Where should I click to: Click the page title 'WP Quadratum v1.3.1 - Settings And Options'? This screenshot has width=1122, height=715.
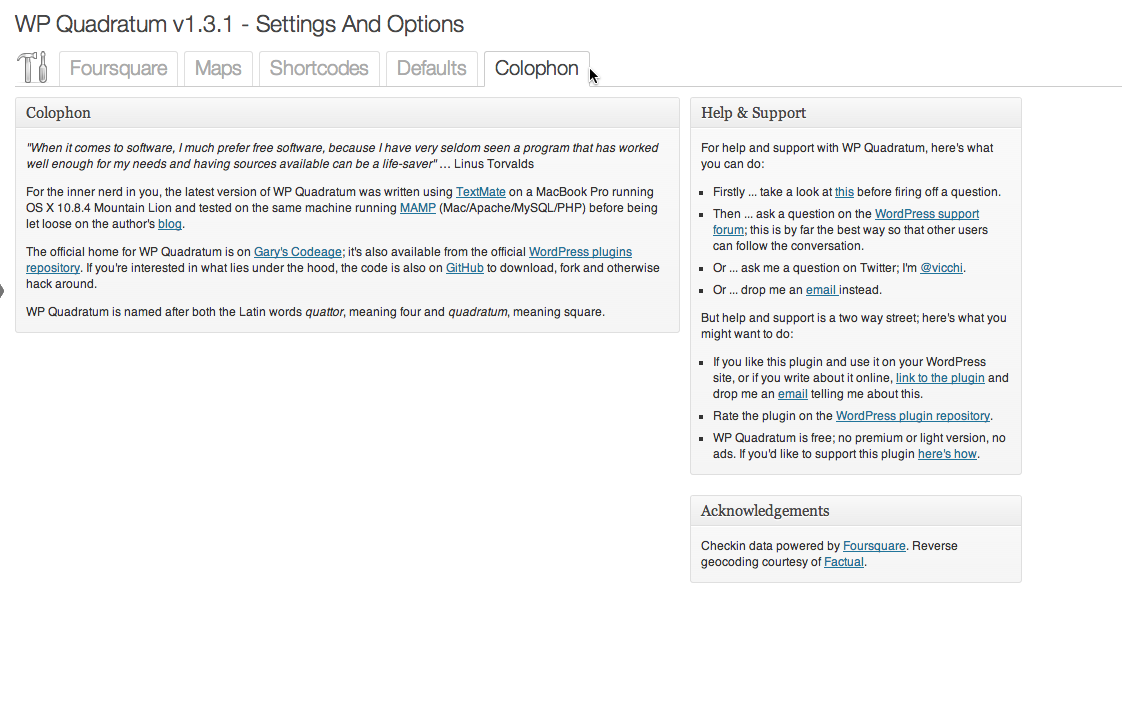pos(239,24)
